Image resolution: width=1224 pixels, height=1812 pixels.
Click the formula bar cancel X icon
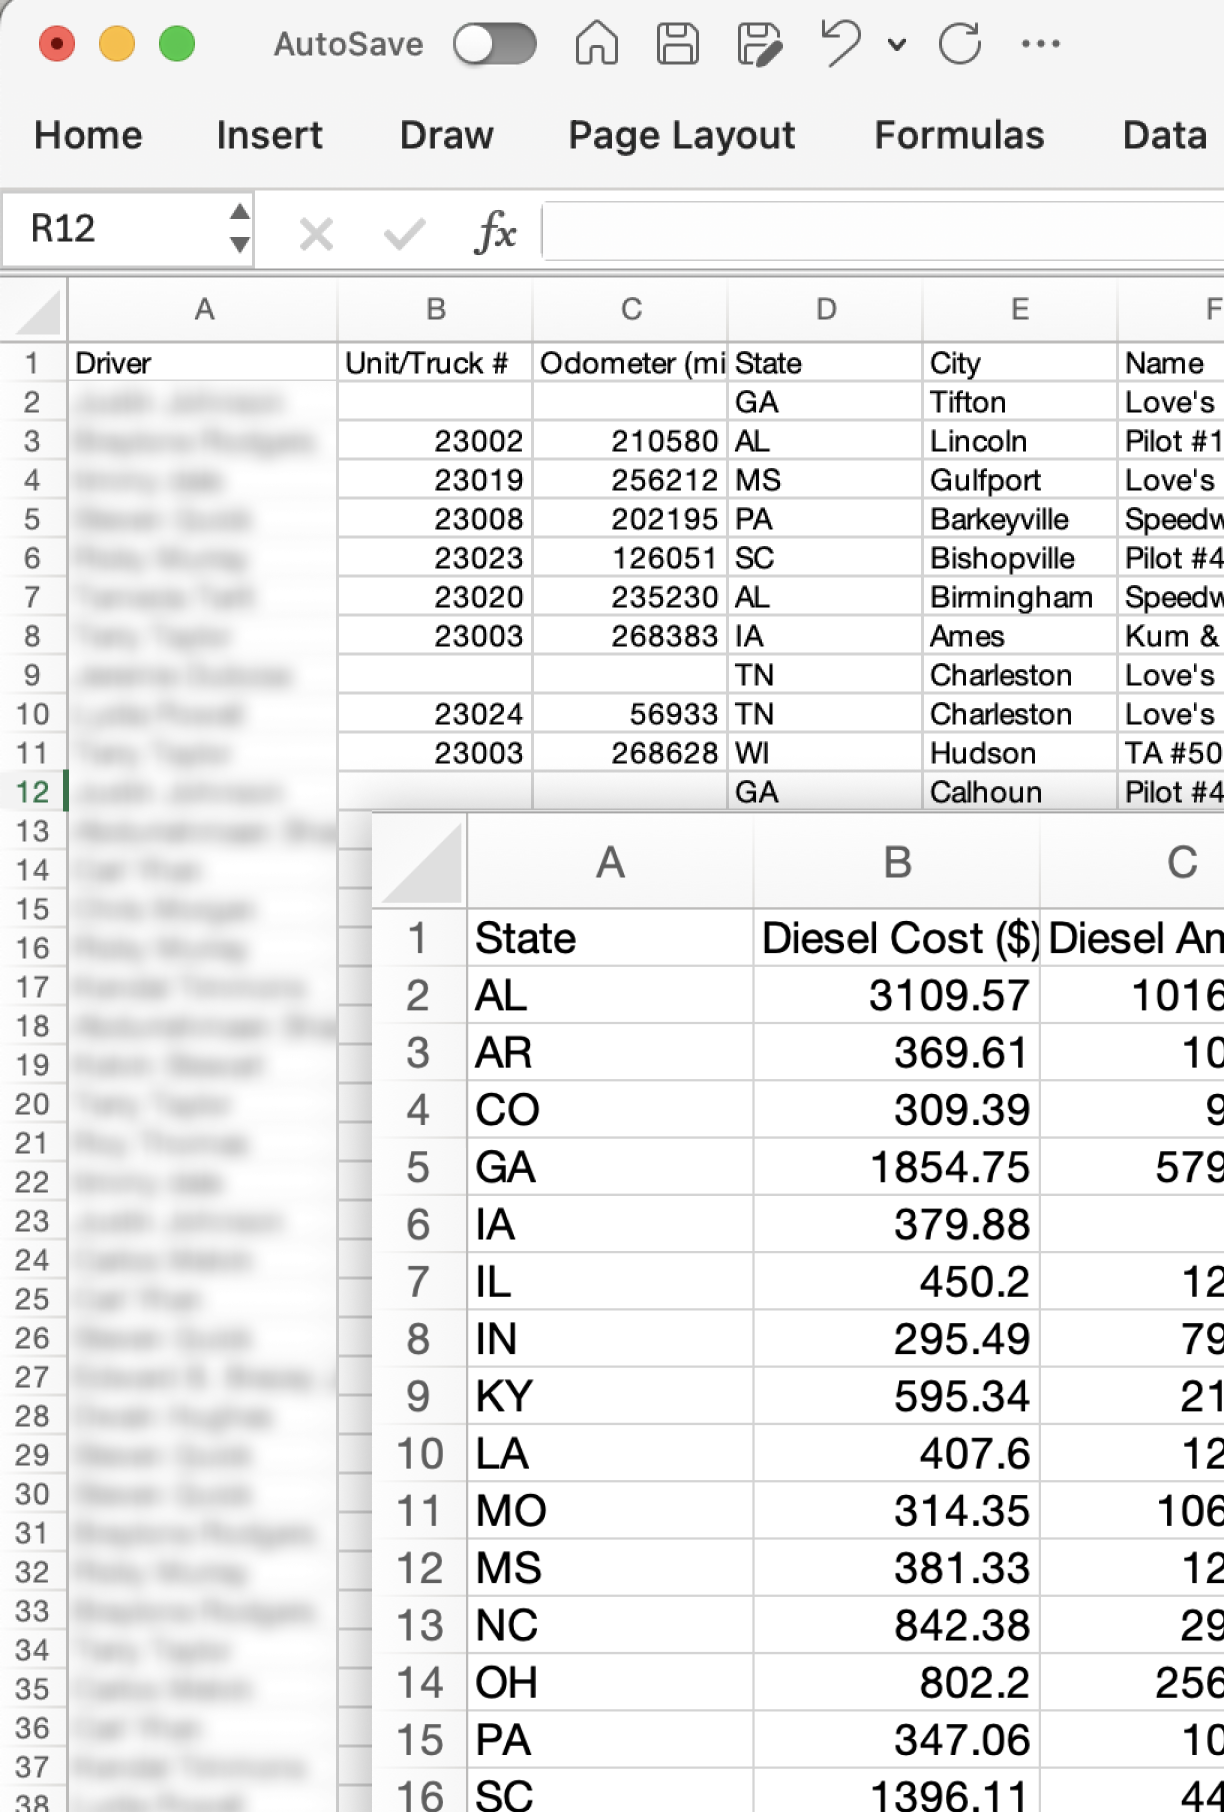click(316, 235)
